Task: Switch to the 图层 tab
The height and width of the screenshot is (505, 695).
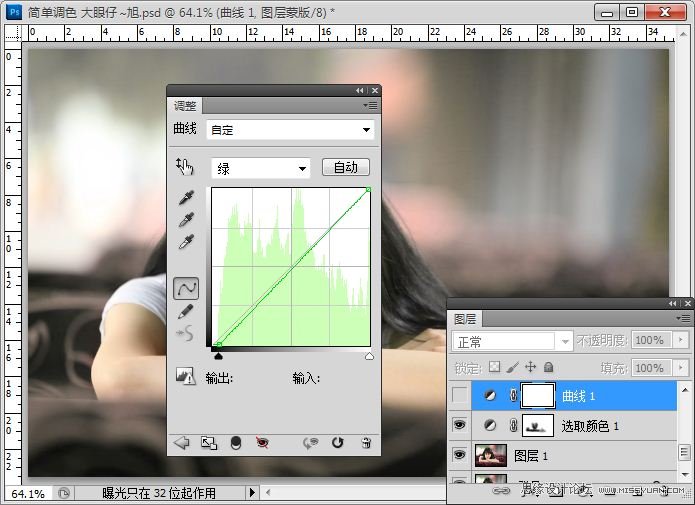Action: tap(465, 319)
